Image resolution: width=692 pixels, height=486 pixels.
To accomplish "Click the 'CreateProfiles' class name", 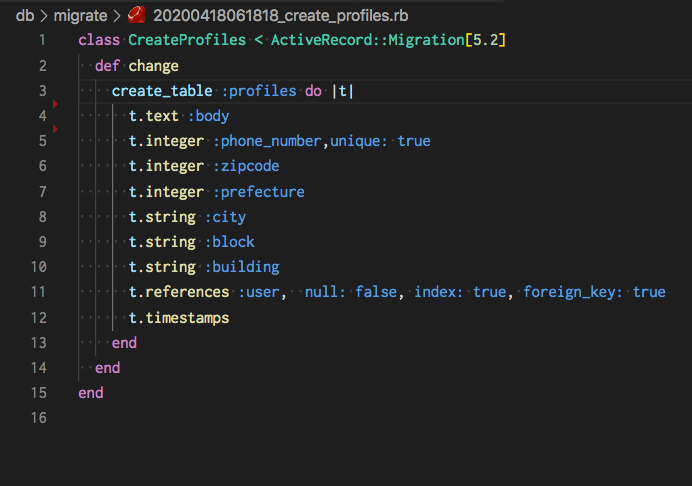I will [x=187, y=40].
